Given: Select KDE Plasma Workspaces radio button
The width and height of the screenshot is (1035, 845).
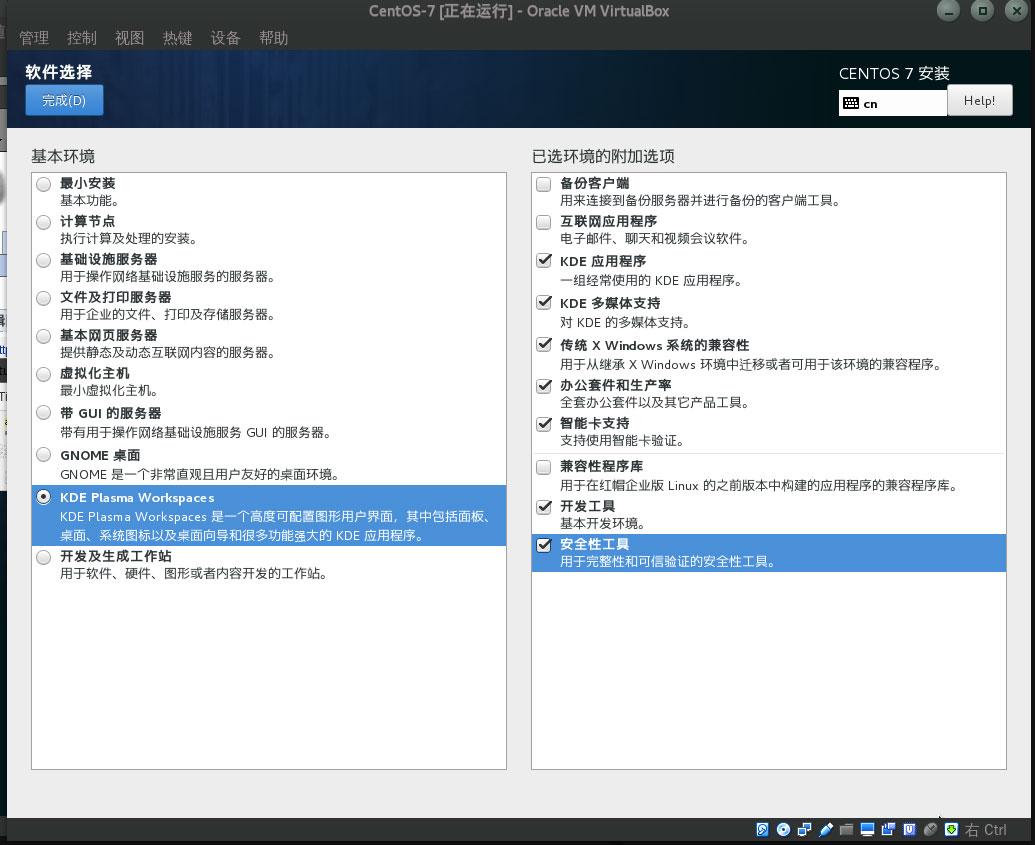Looking at the screenshot, I should (x=44, y=497).
